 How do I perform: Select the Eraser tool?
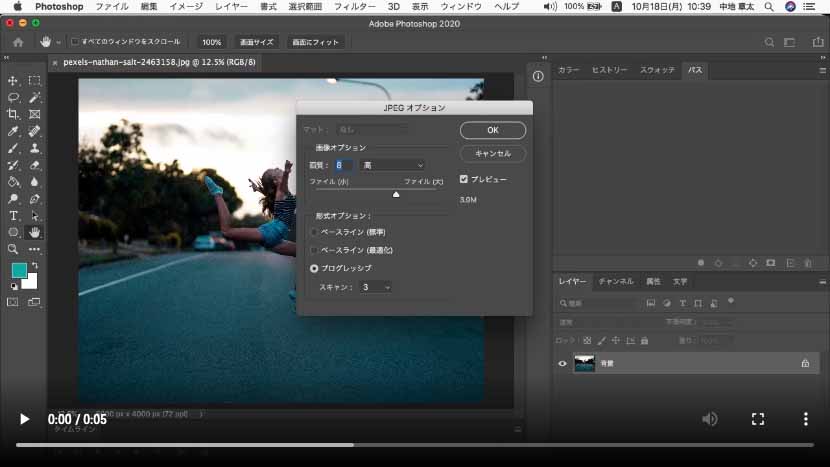34,165
